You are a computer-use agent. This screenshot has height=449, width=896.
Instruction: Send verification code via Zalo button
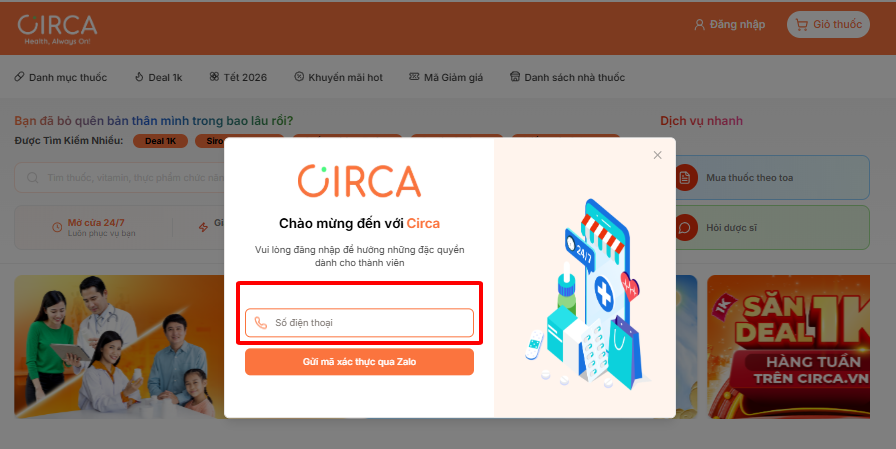click(359, 362)
